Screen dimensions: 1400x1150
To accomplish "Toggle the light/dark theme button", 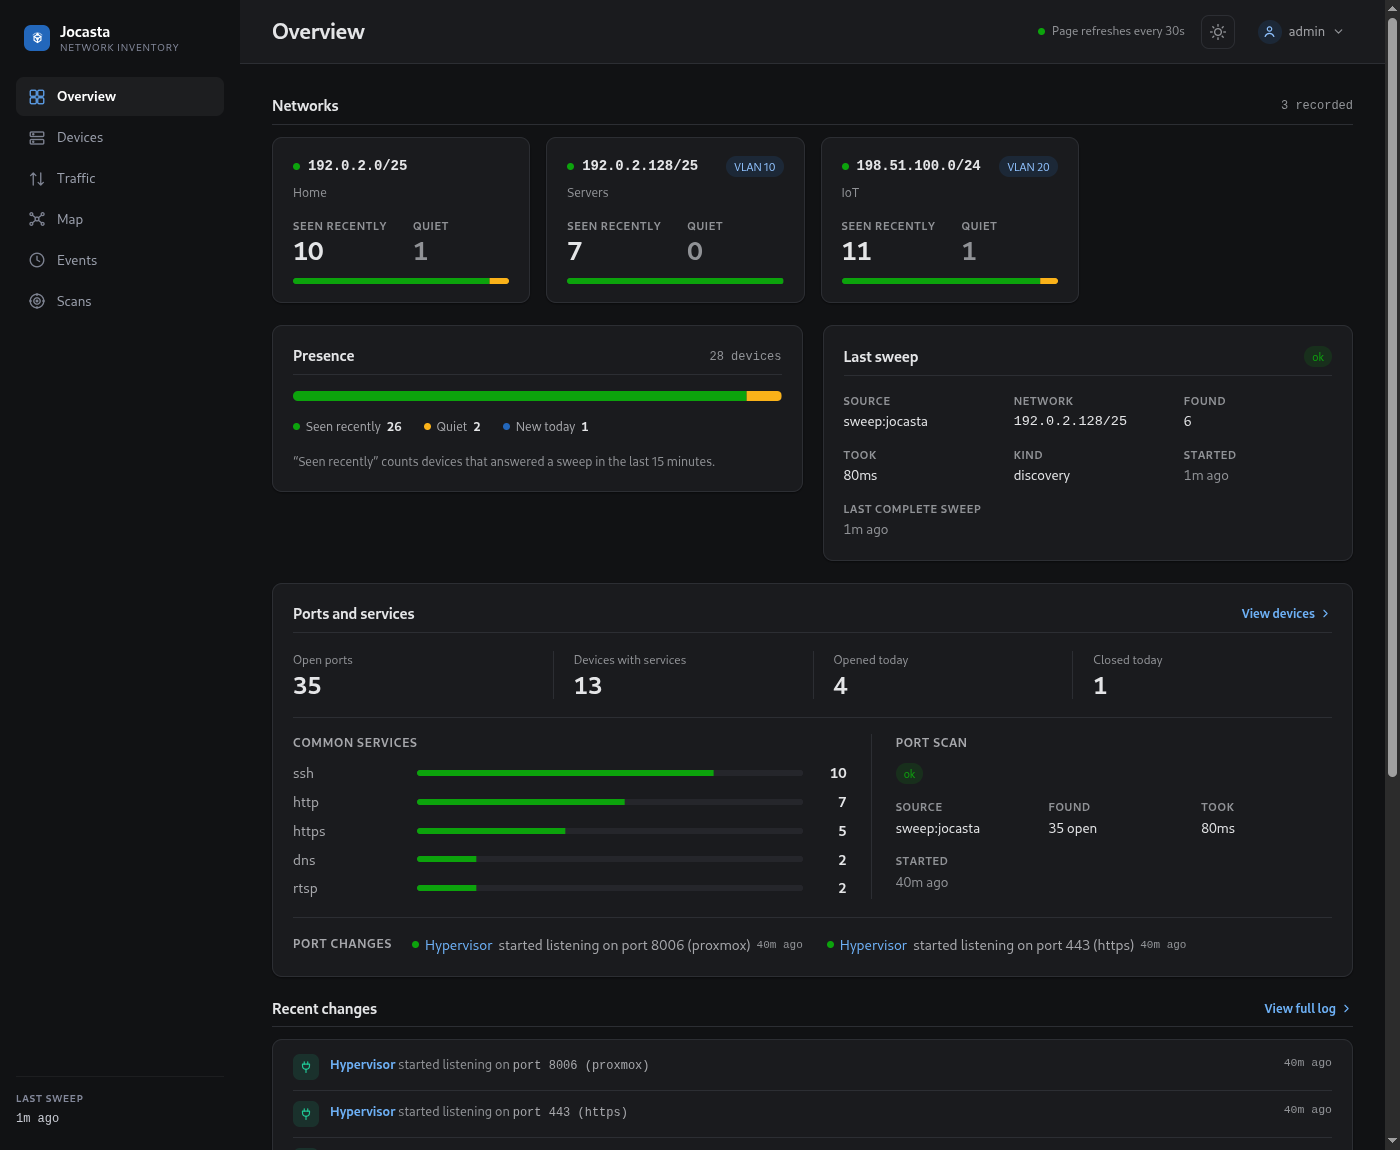I will click(x=1217, y=32).
